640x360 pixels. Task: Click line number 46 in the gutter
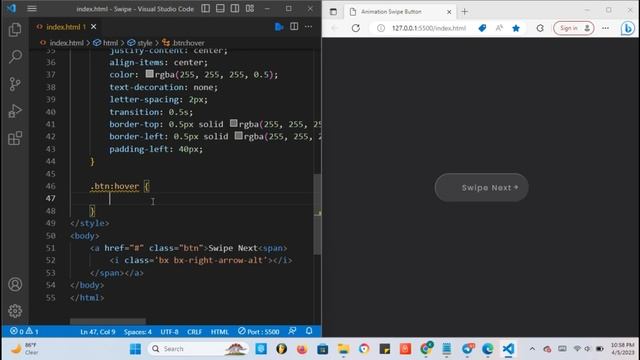pyautogui.click(x=51, y=186)
